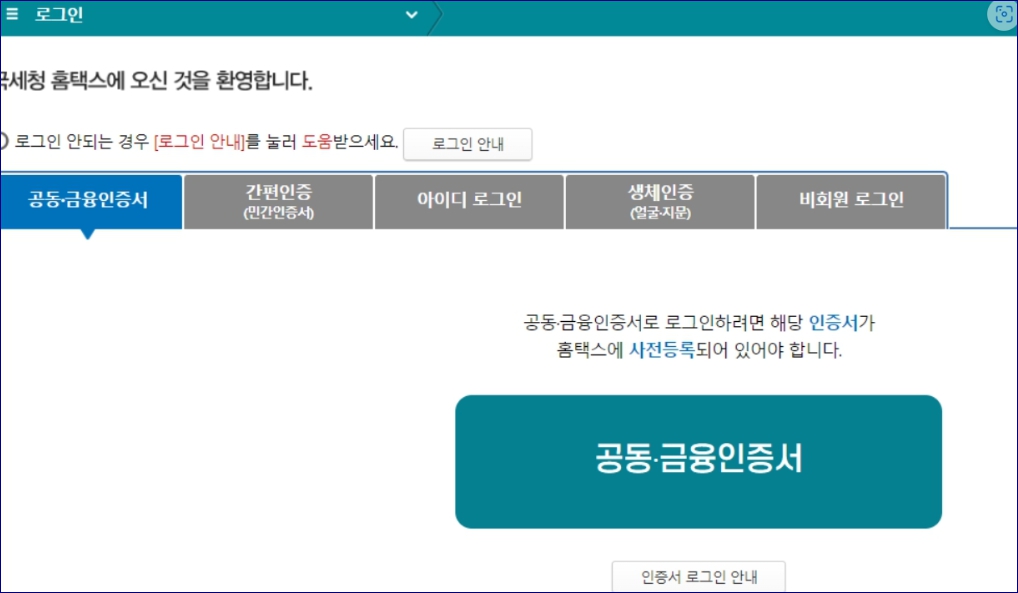Click the 로그인 page title in the header

(60, 14)
